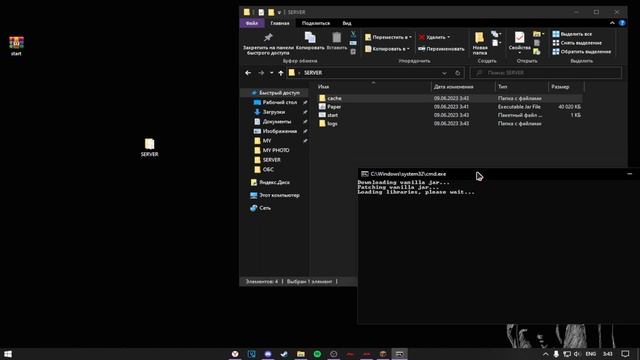Select the Paper jar file
Image resolution: width=640 pixels, height=360 pixels.
(x=450, y=107)
